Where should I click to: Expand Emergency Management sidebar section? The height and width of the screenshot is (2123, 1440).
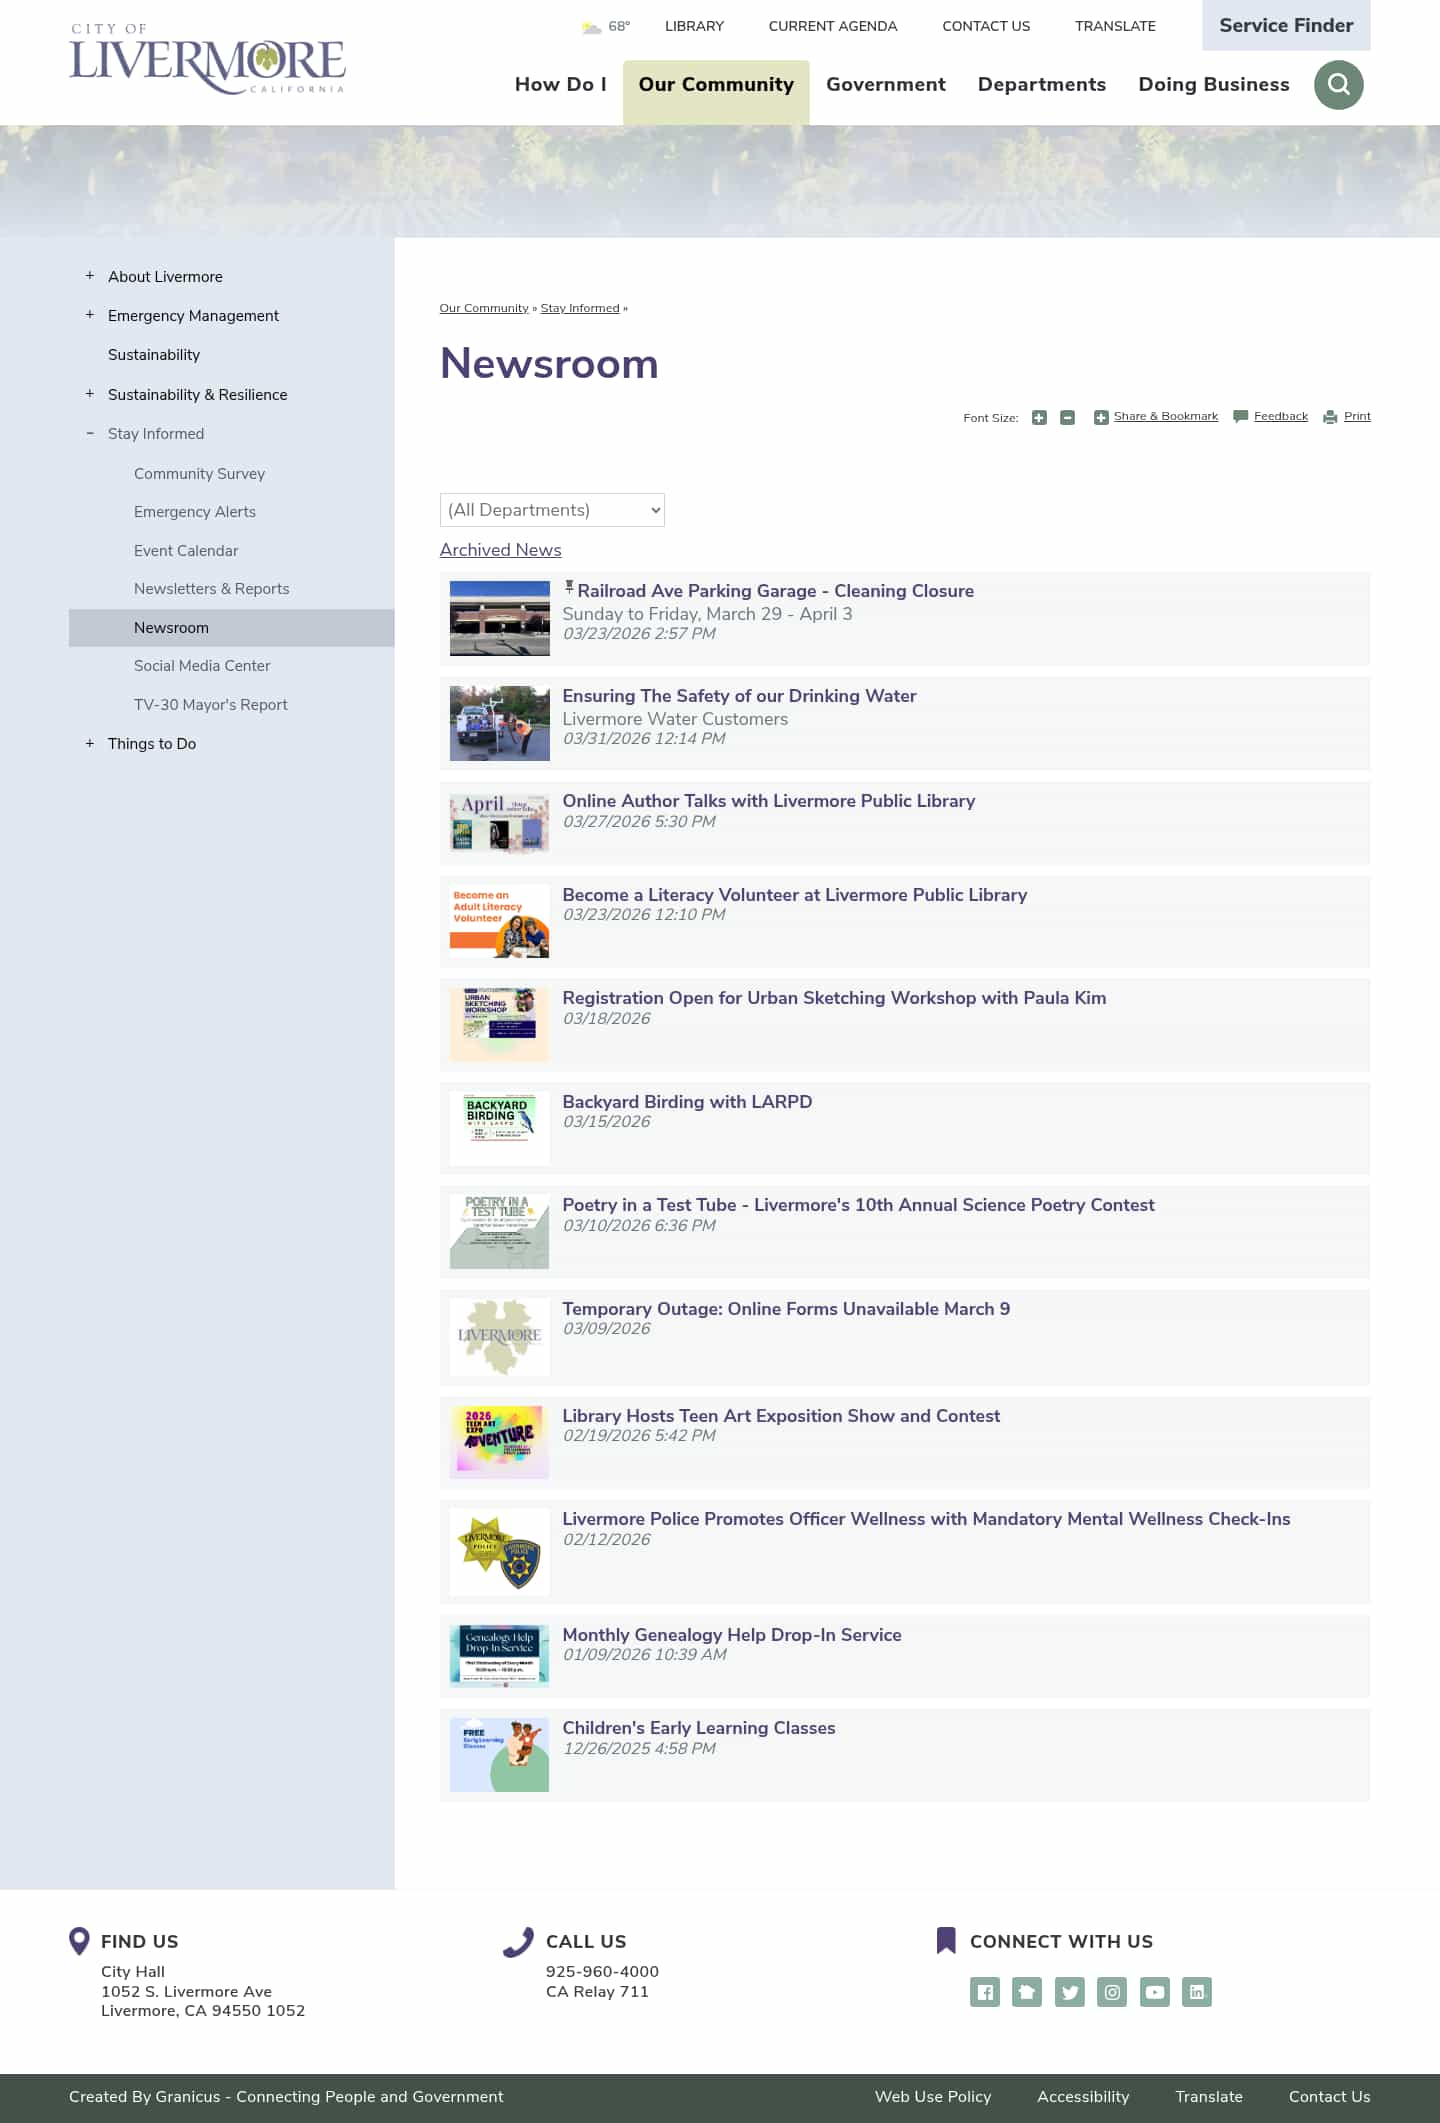(90, 315)
